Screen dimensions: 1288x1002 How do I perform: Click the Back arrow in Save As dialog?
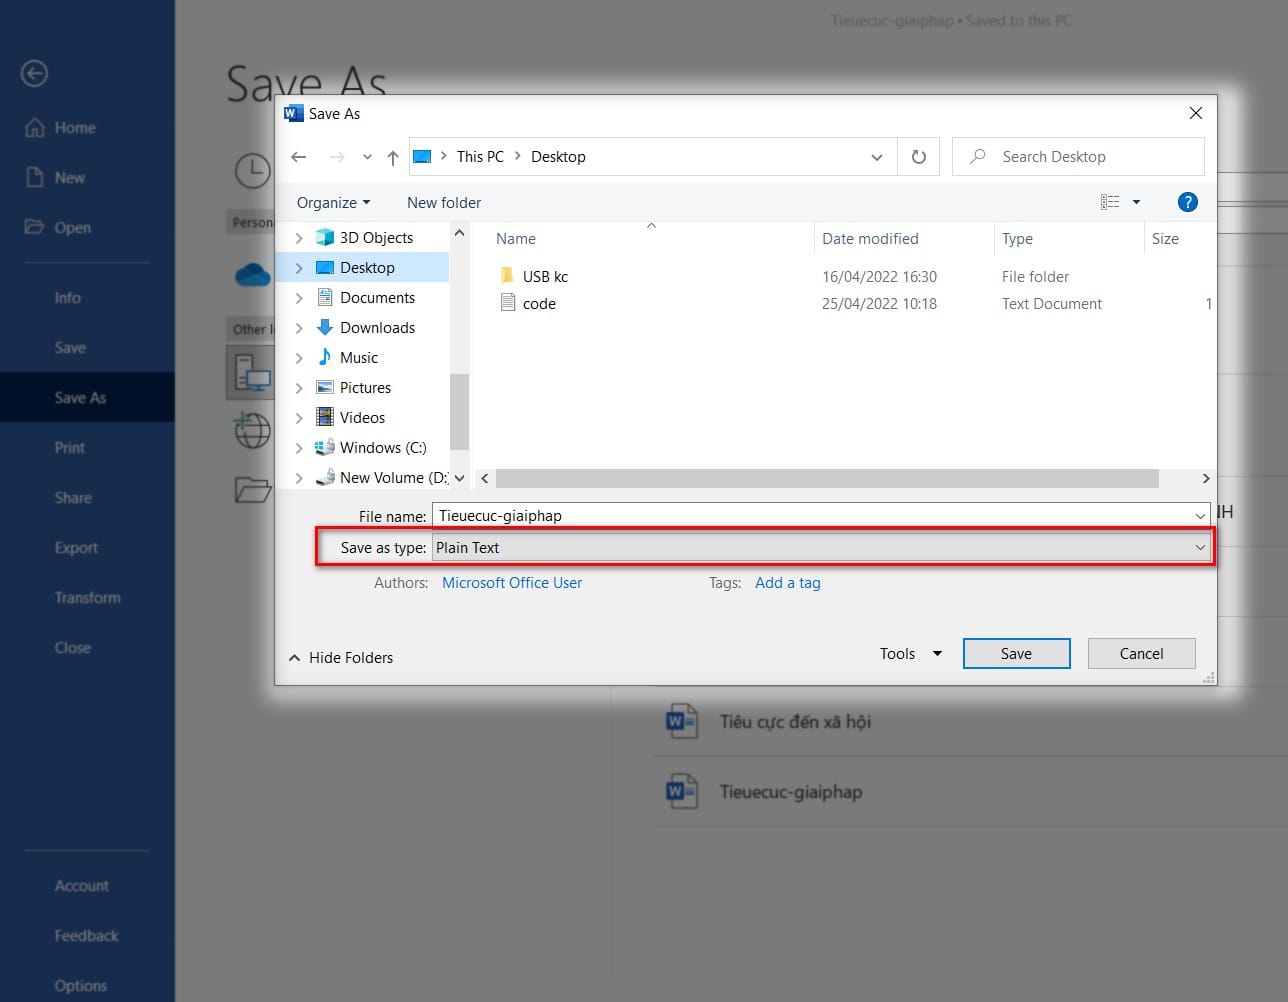[298, 157]
